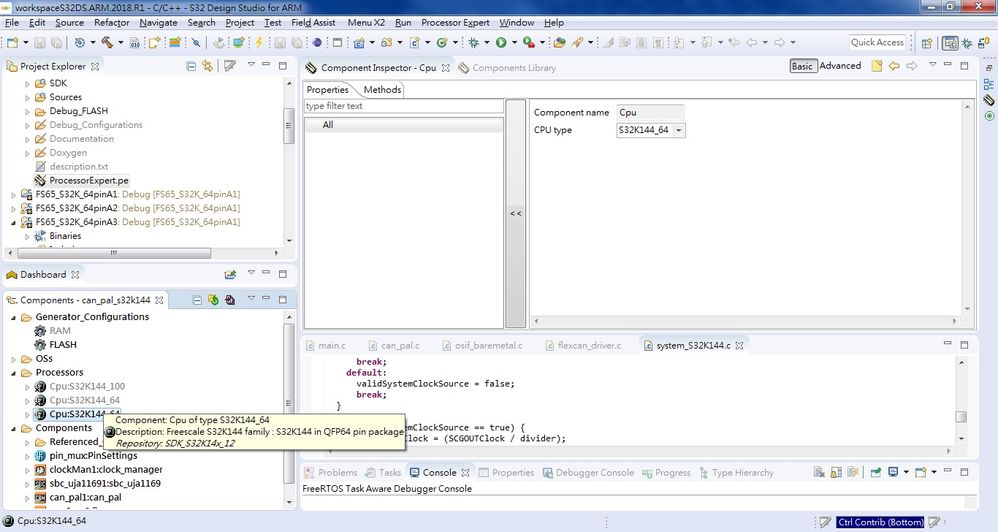998x532 pixels.
Task: Click Quick Access field
Action: [877, 43]
